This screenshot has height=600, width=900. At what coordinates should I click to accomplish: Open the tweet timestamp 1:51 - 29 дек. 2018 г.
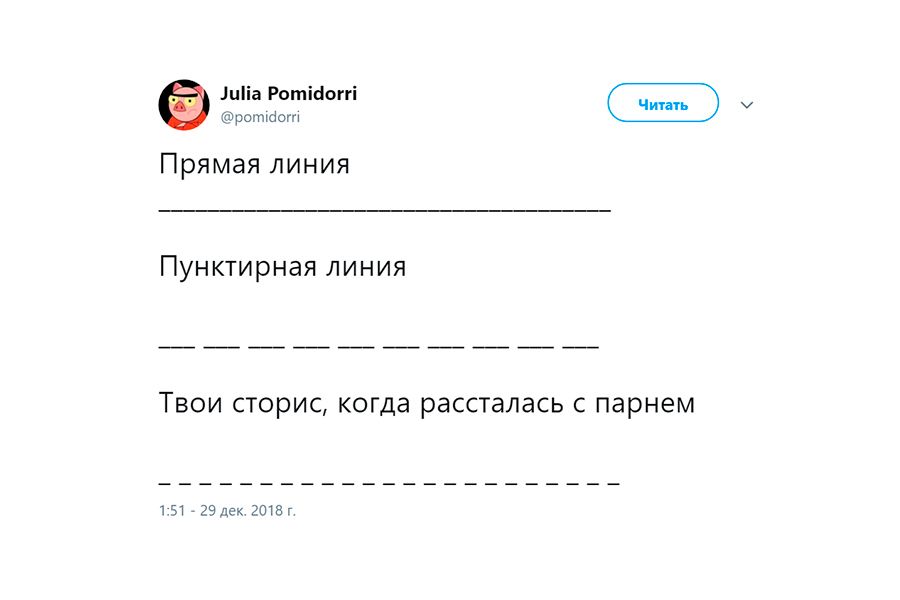[227, 510]
